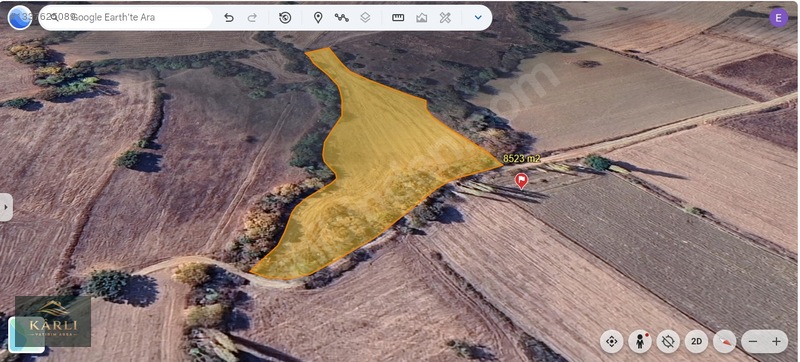Click the red flag placemark

[521, 181]
